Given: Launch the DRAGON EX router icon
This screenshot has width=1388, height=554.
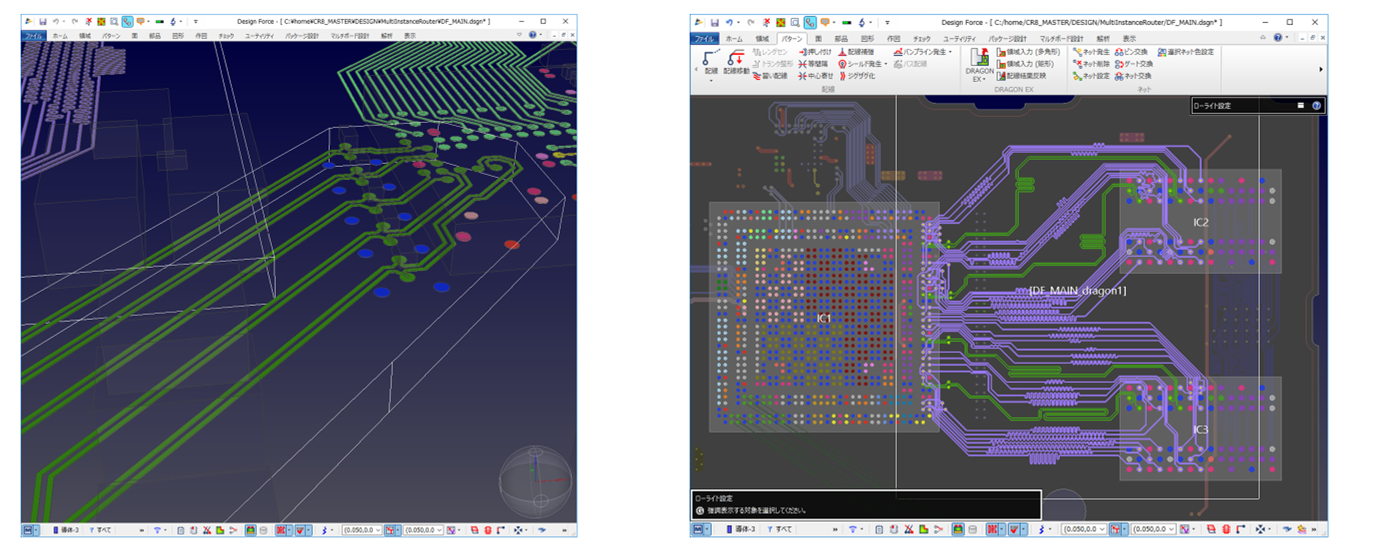Looking at the screenshot, I should click(979, 59).
